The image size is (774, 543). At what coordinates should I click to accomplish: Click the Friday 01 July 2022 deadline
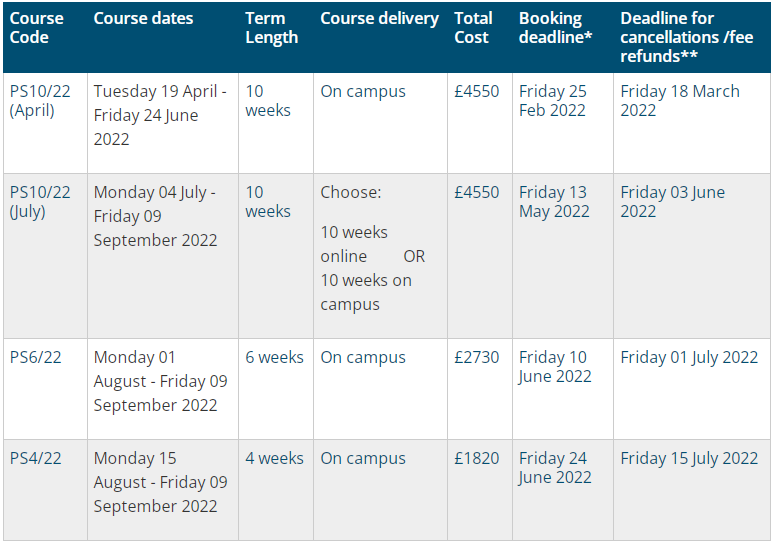(689, 358)
